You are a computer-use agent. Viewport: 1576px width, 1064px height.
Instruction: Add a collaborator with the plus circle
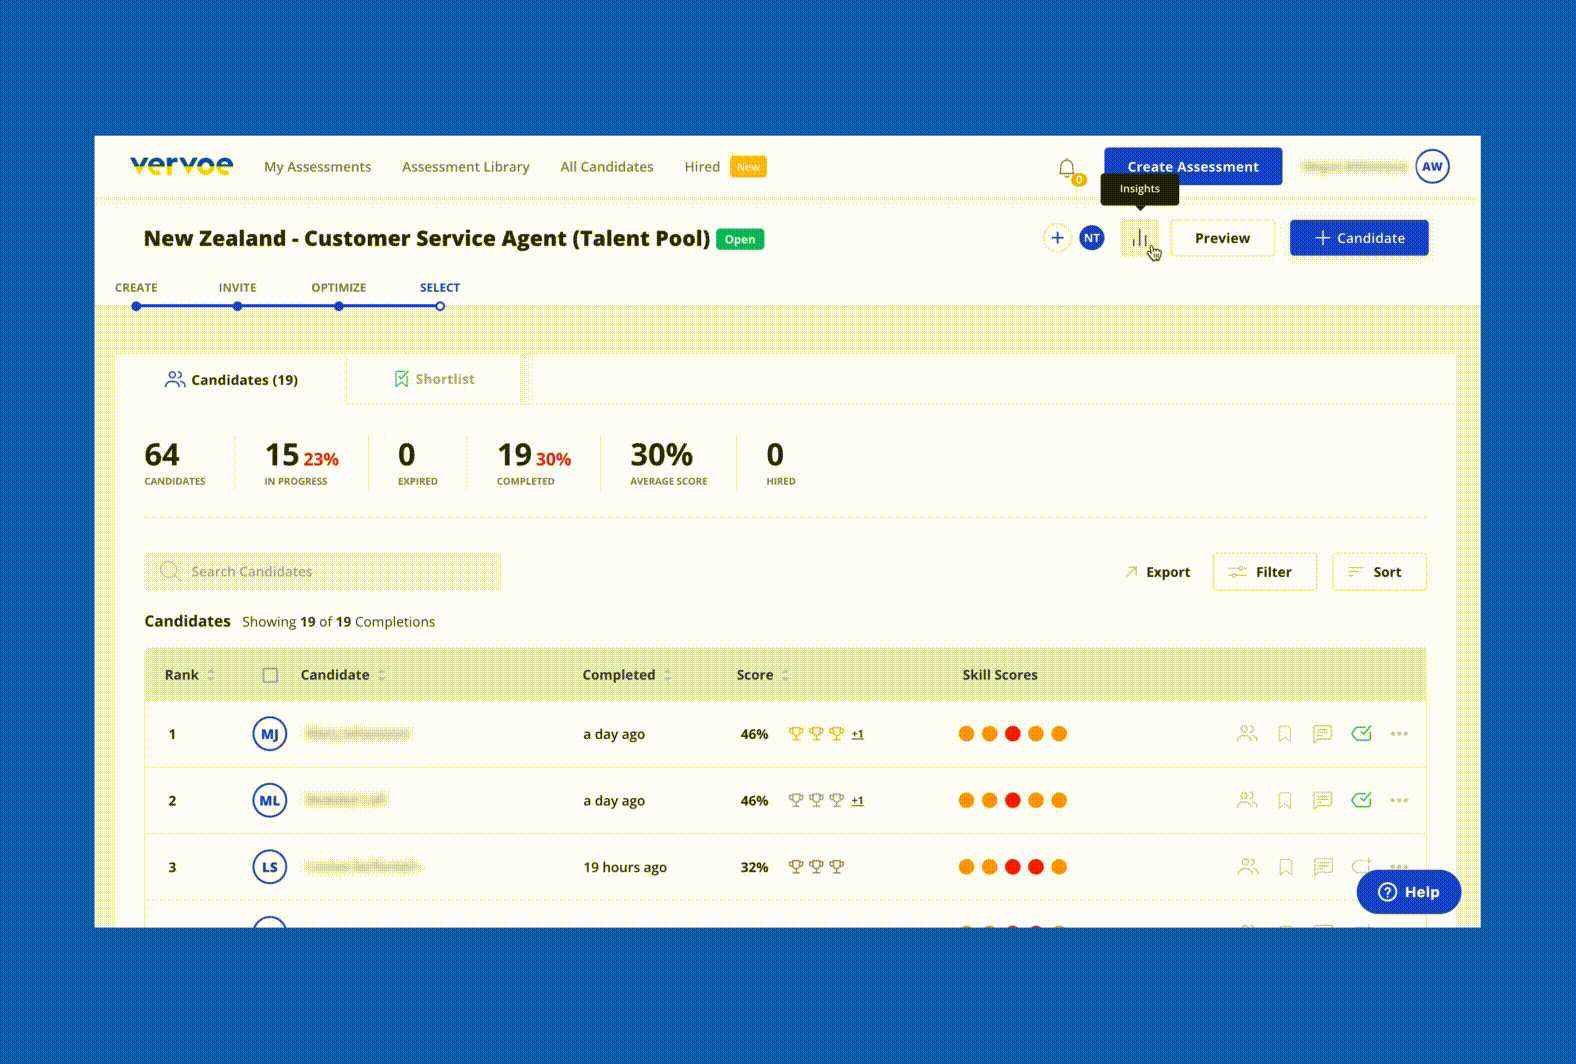tap(1057, 238)
